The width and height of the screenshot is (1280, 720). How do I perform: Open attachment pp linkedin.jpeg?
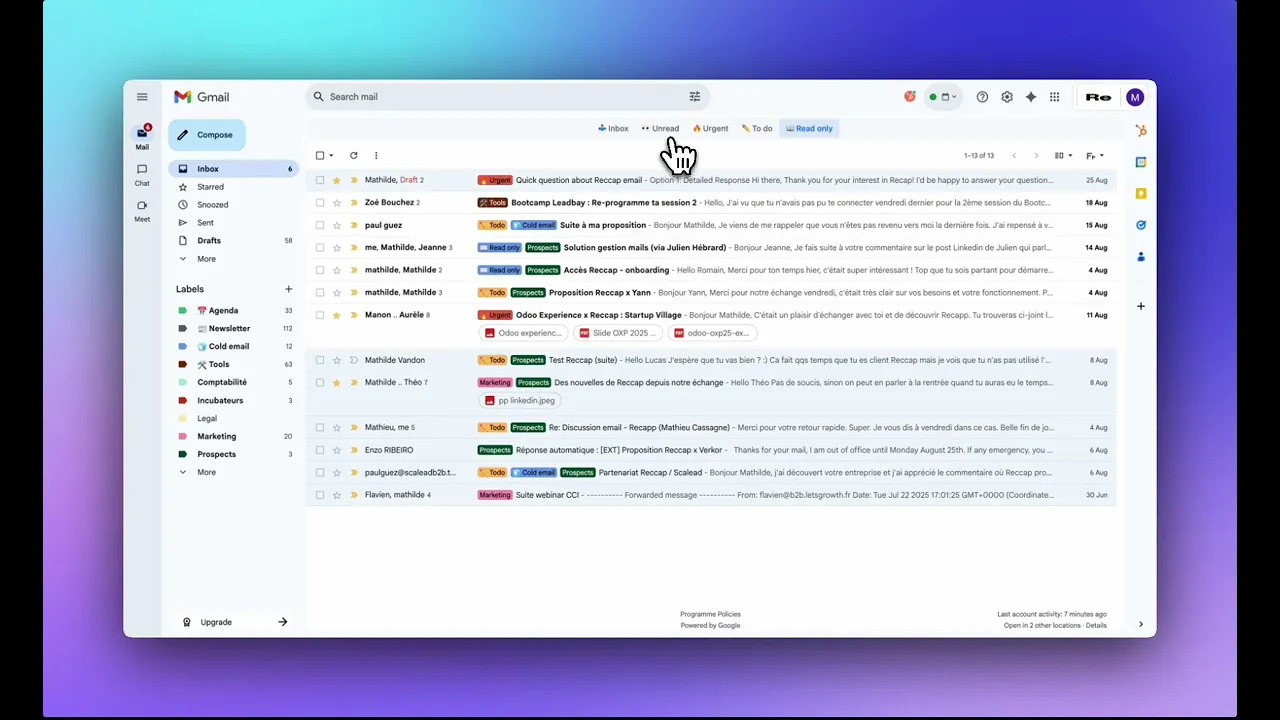519,401
